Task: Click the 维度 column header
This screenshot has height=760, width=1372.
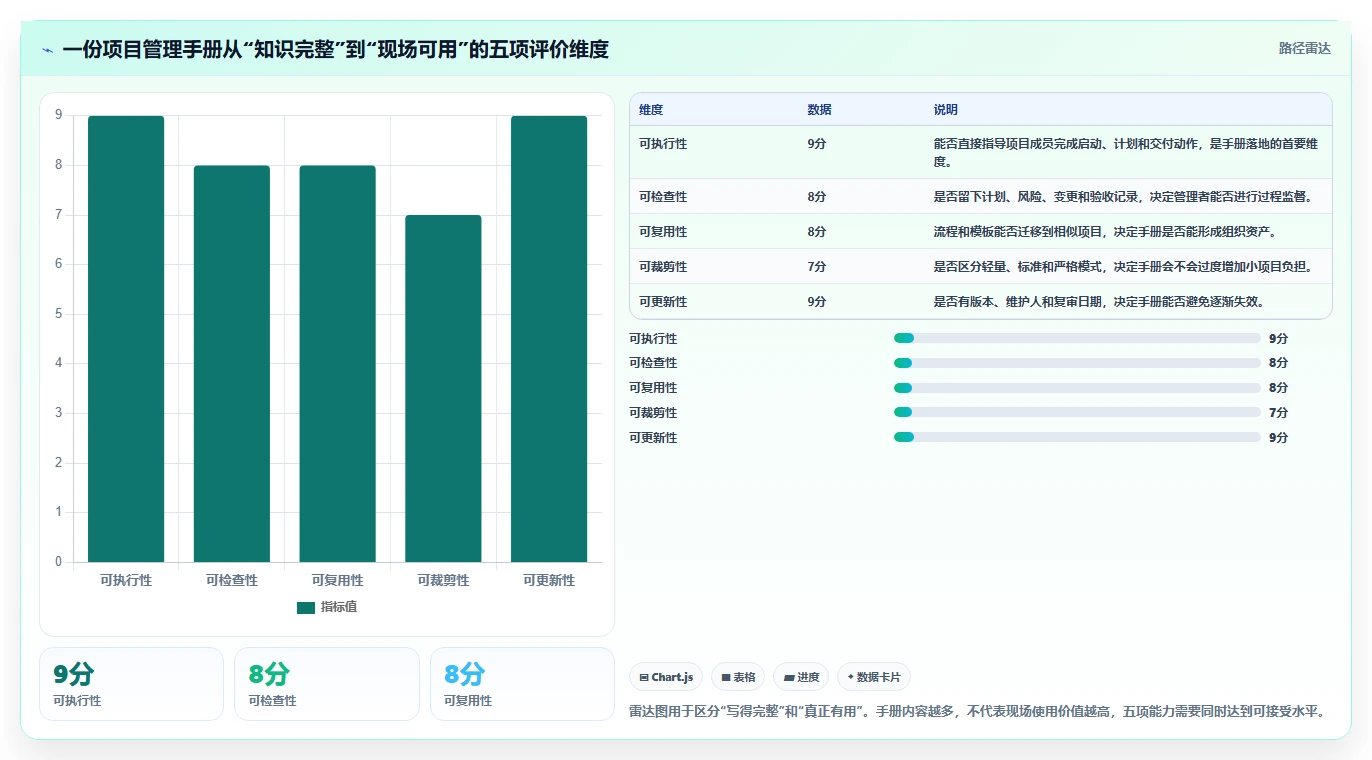Action: 651,110
